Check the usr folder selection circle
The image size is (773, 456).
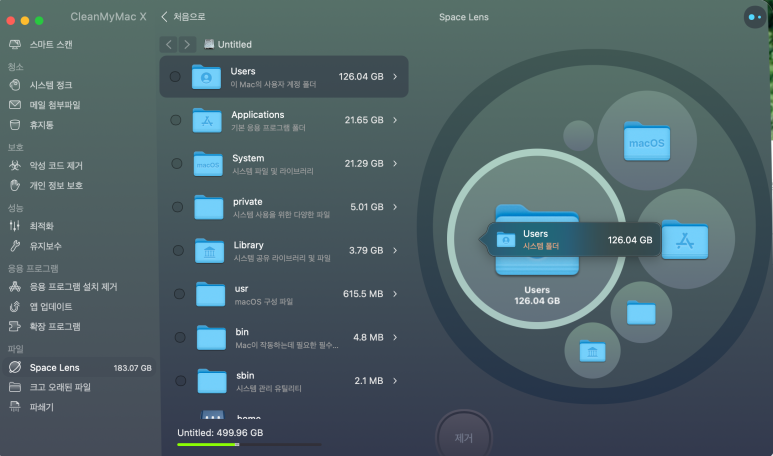coord(179,294)
